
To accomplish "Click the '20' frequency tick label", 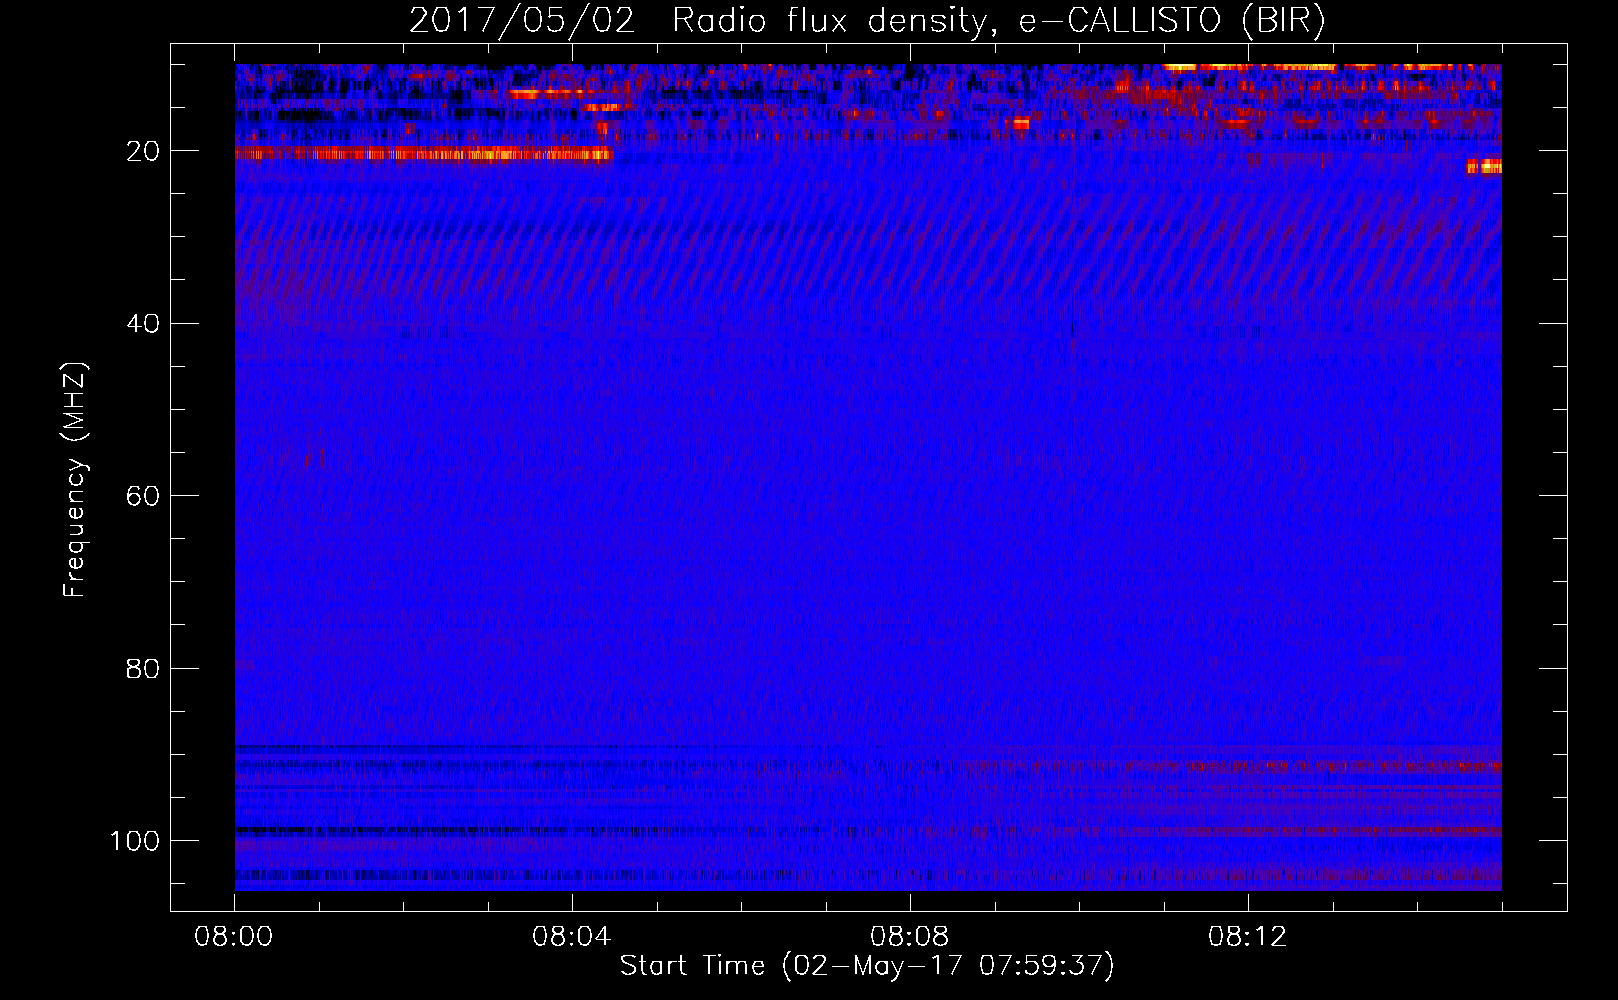I will click(143, 151).
